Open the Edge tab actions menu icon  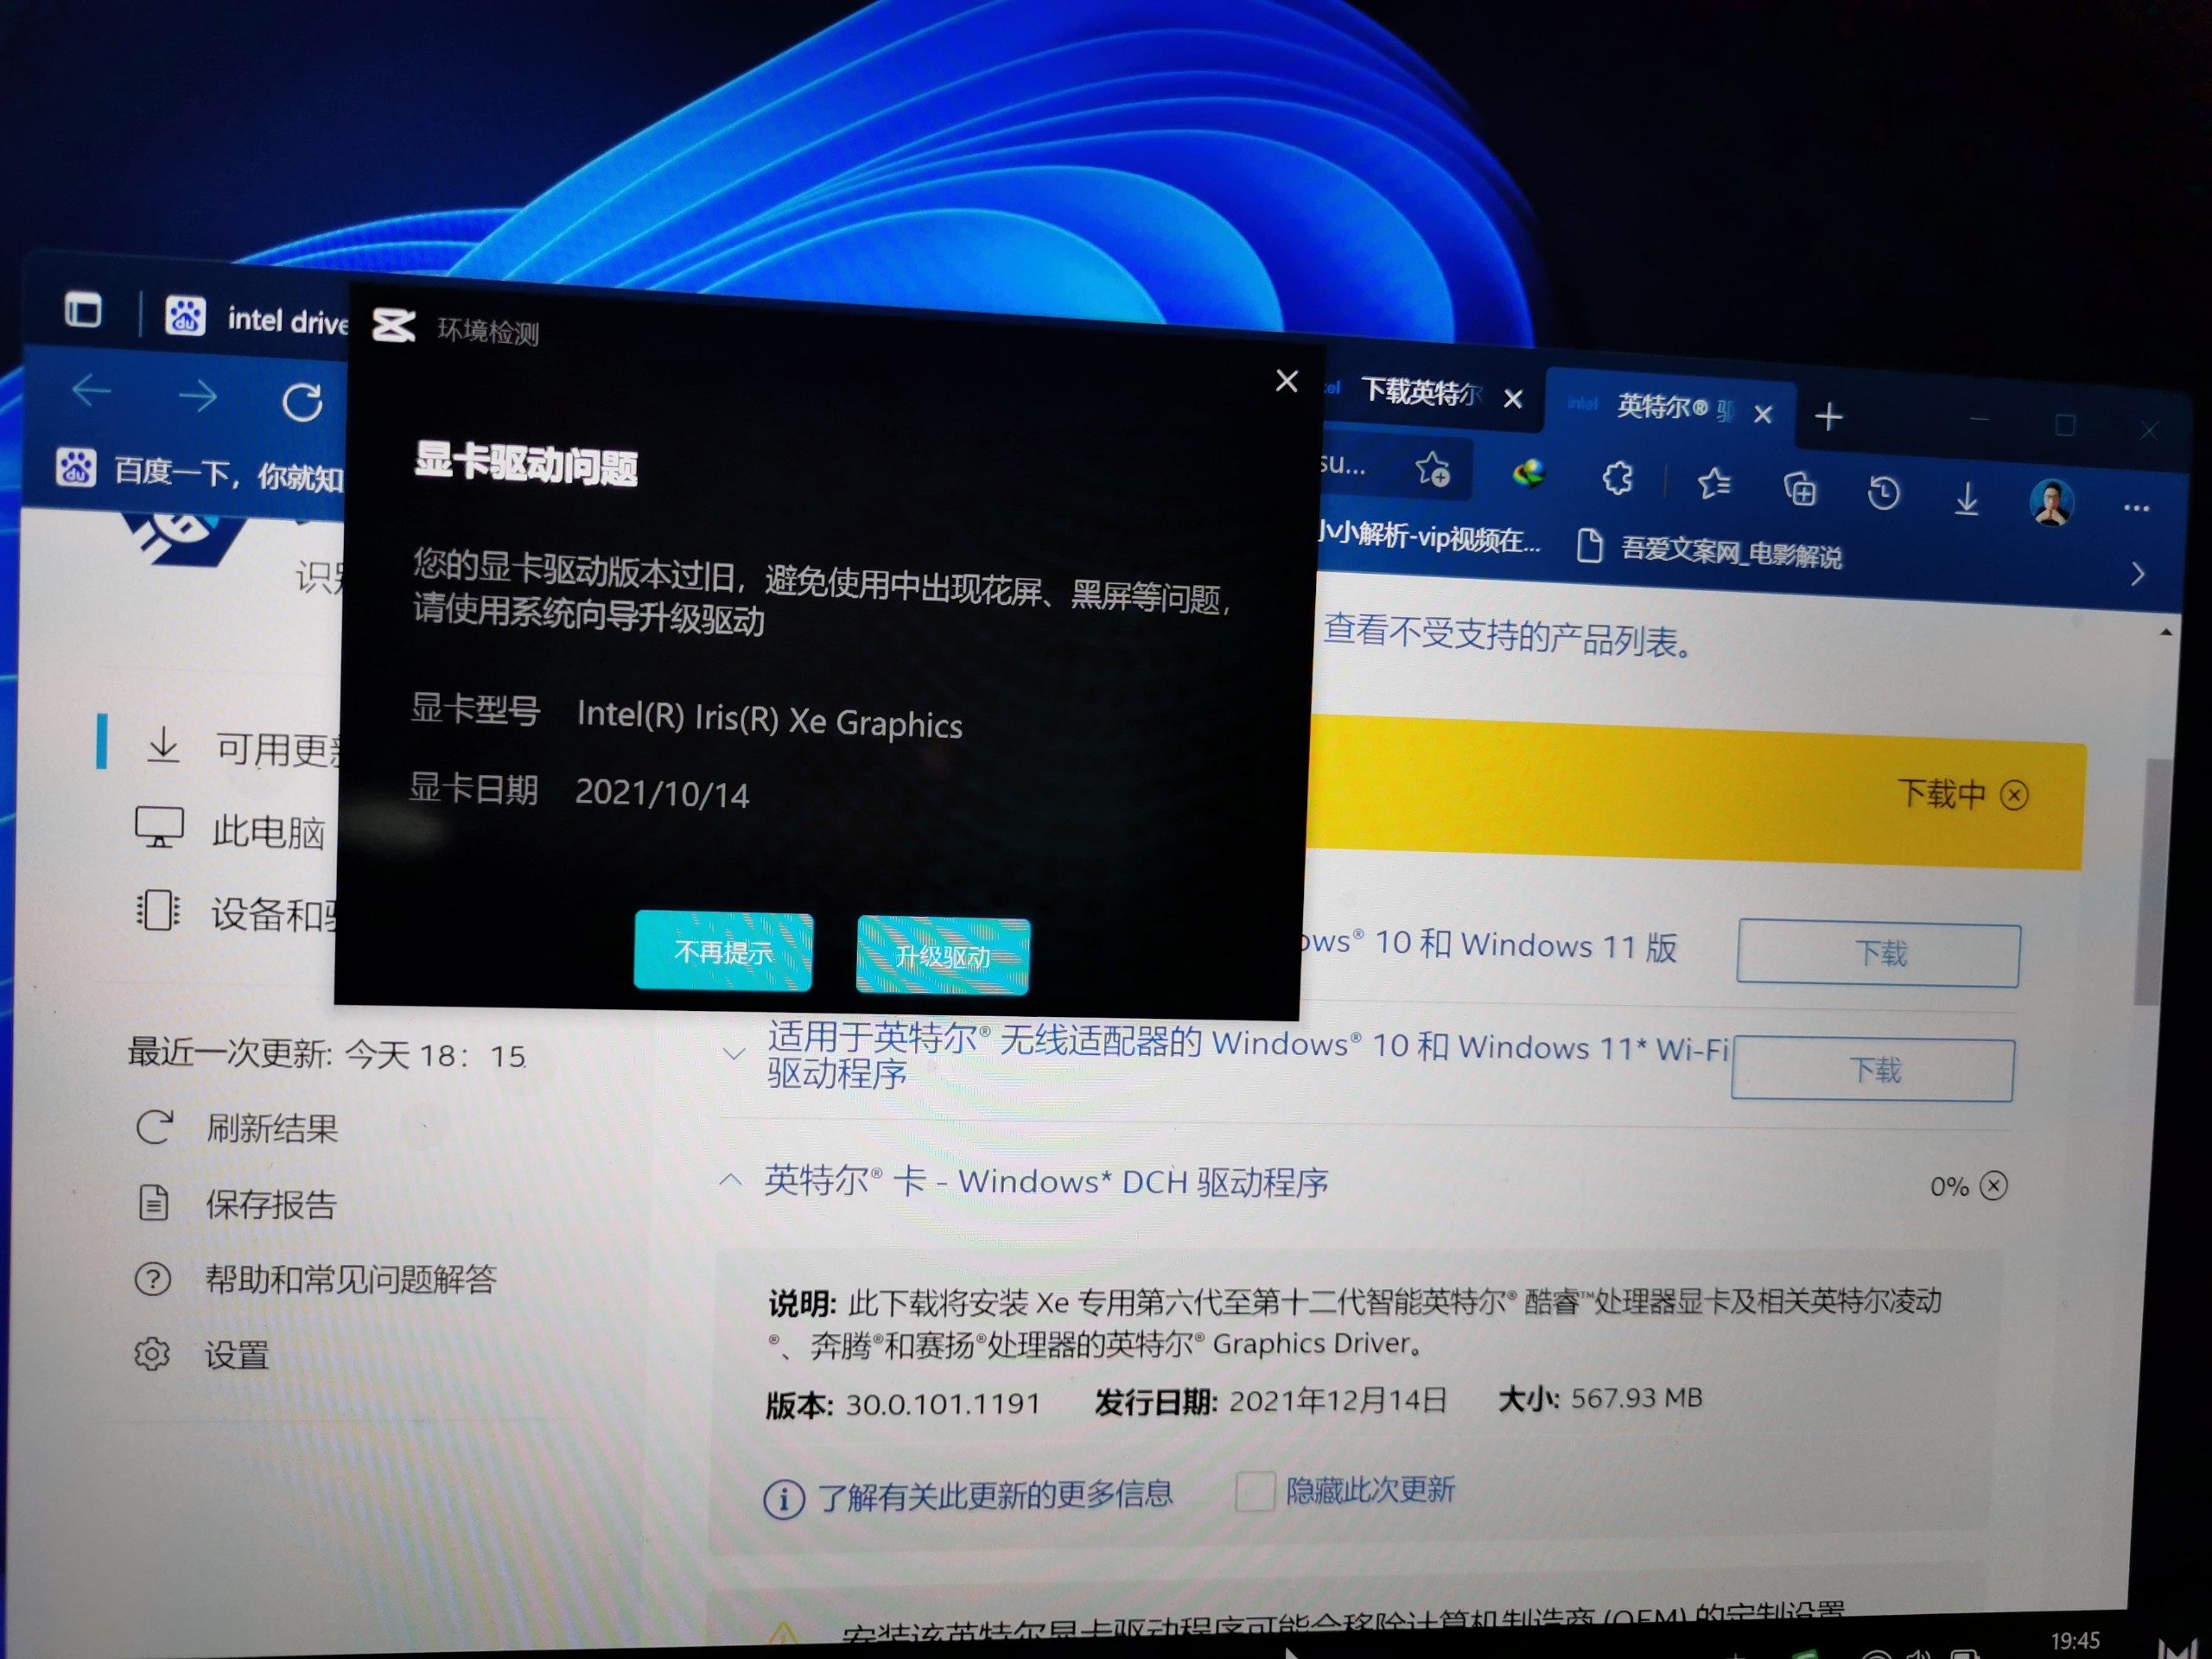click(83, 310)
